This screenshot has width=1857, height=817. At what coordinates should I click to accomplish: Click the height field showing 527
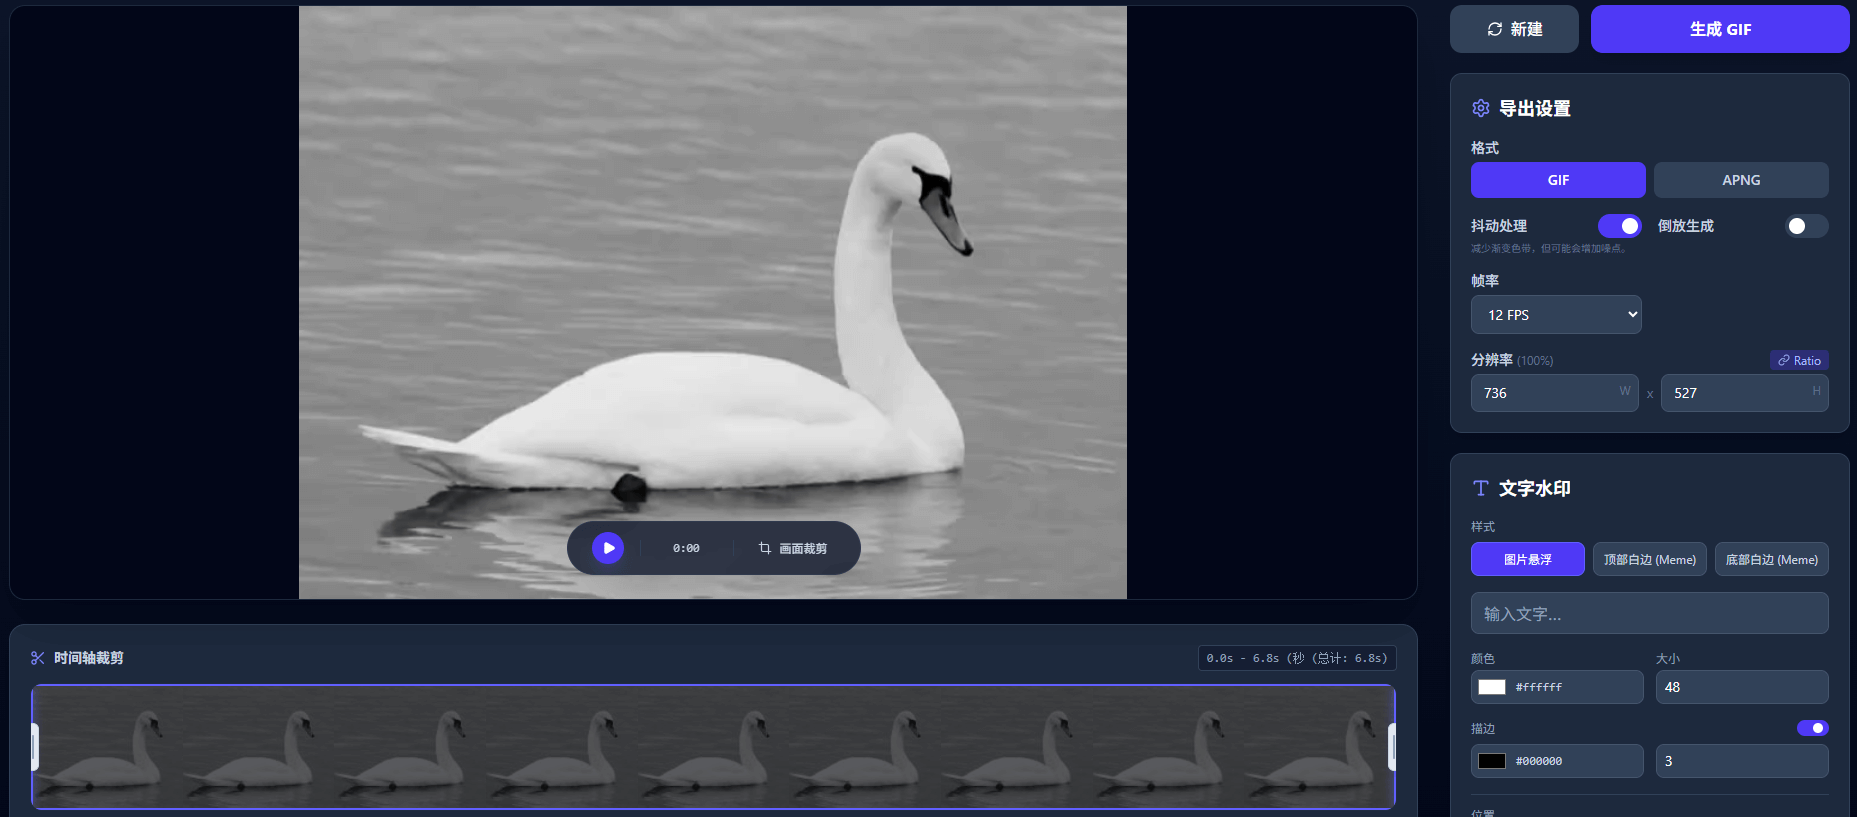1745,393
